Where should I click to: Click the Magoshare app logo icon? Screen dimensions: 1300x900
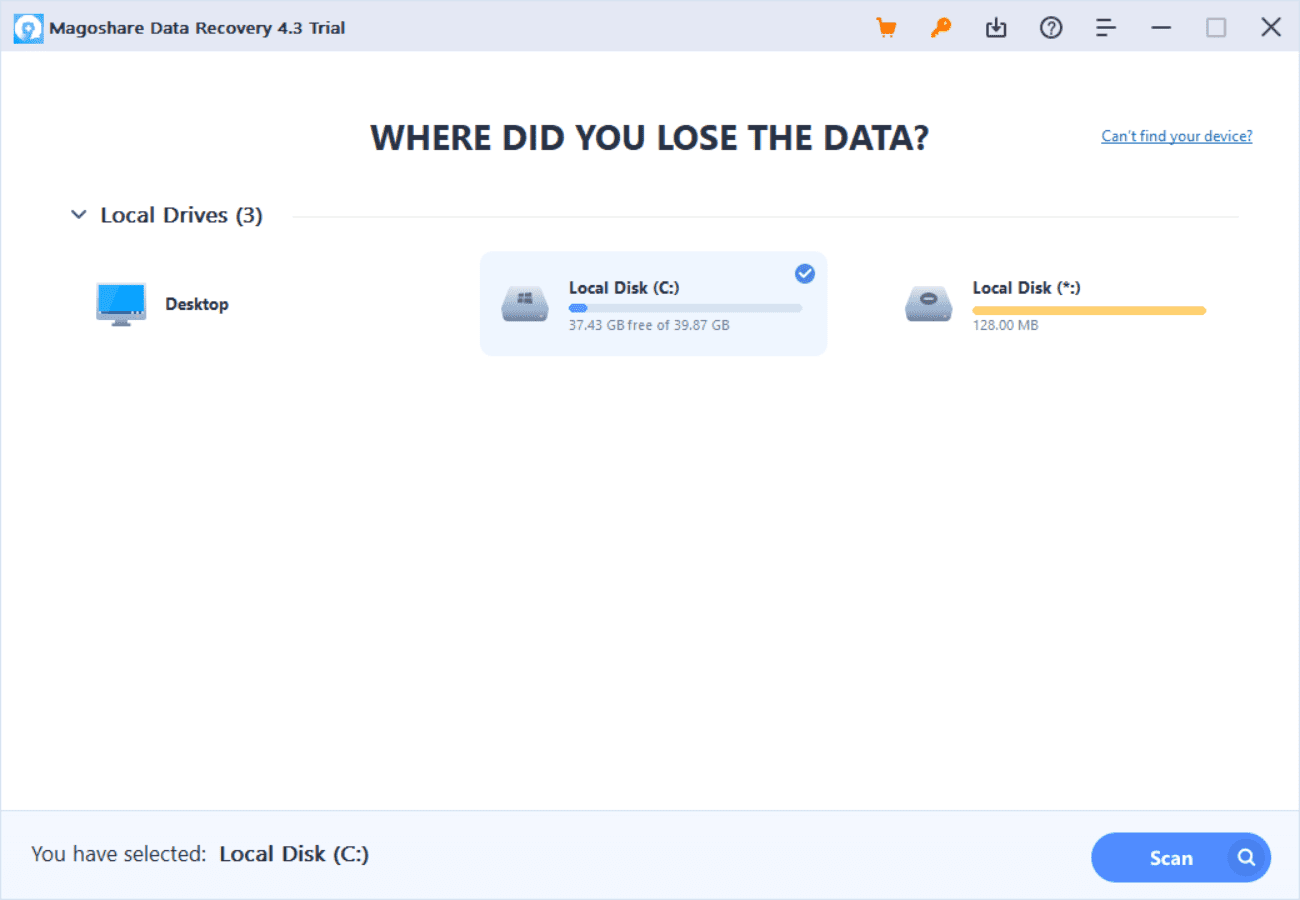(28, 28)
